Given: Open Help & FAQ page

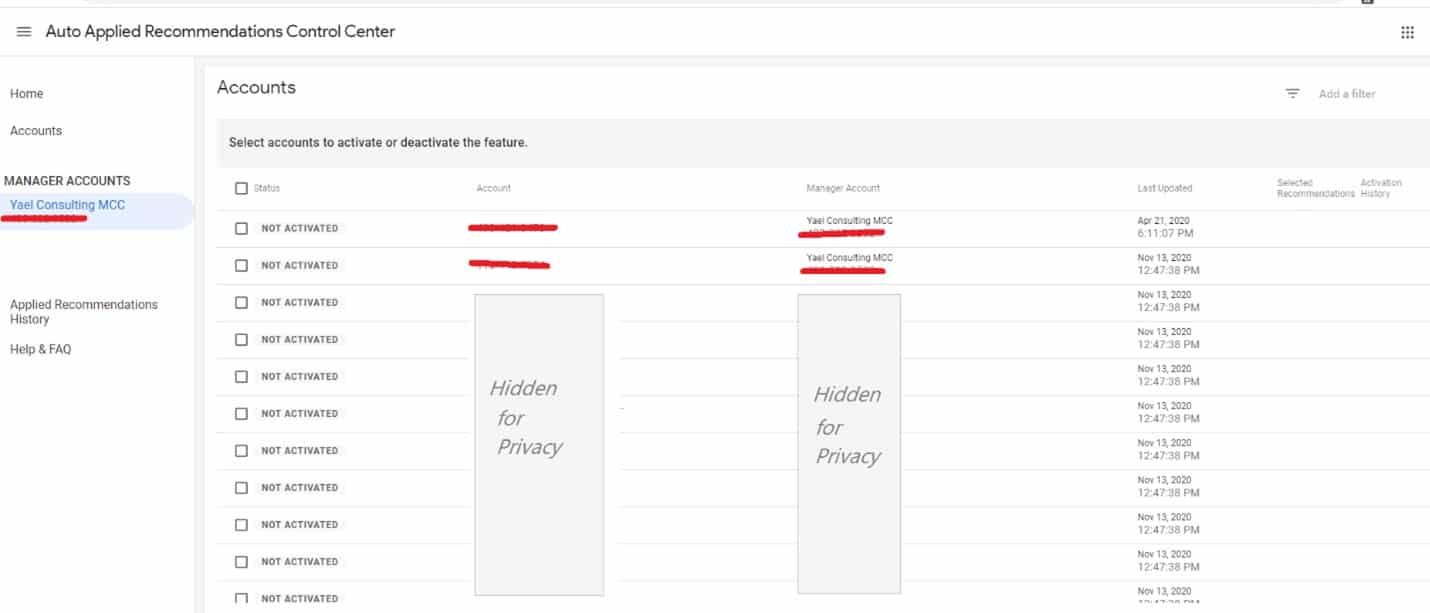Looking at the screenshot, I should pos(40,349).
